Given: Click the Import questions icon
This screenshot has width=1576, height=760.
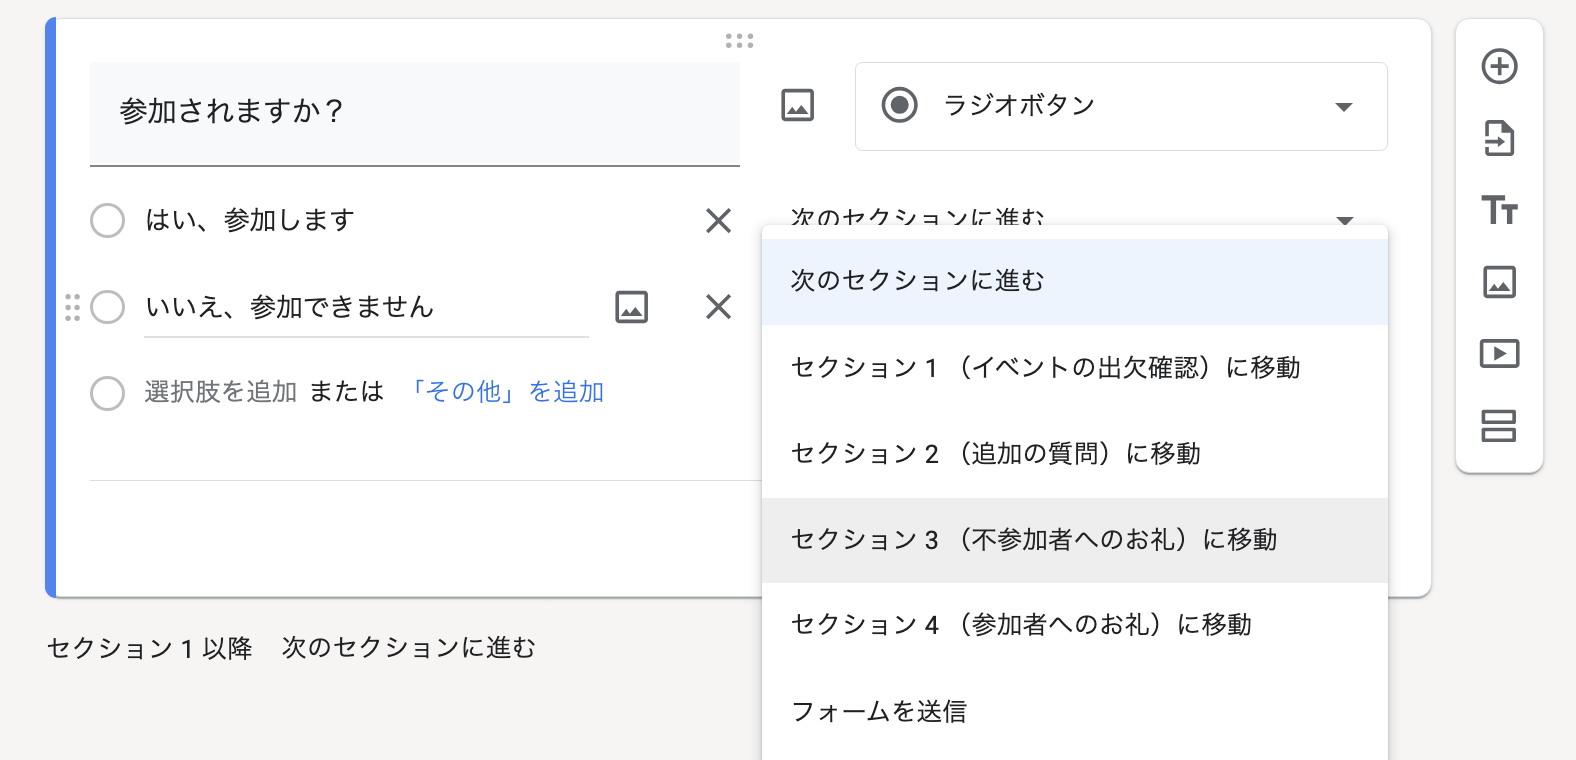Looking at the screenshot, I should (1499, 139).
